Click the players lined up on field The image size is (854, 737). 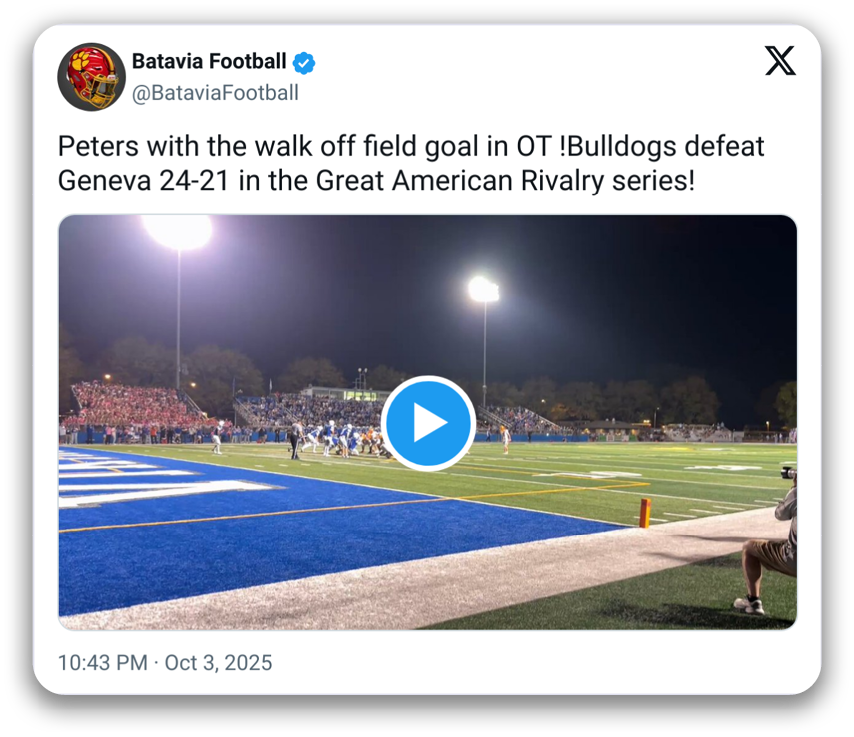point(340,440)
